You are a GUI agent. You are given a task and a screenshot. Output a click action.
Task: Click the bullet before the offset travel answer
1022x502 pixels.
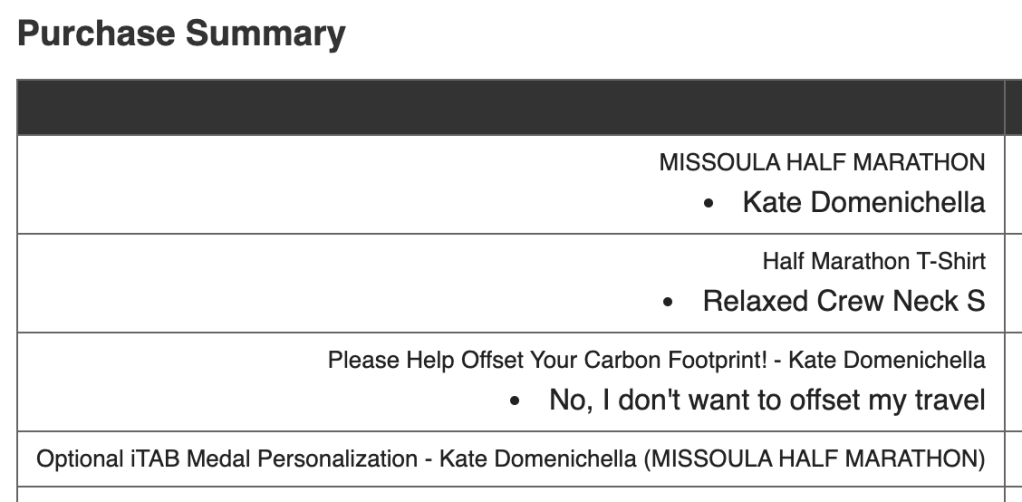[514, 402]
